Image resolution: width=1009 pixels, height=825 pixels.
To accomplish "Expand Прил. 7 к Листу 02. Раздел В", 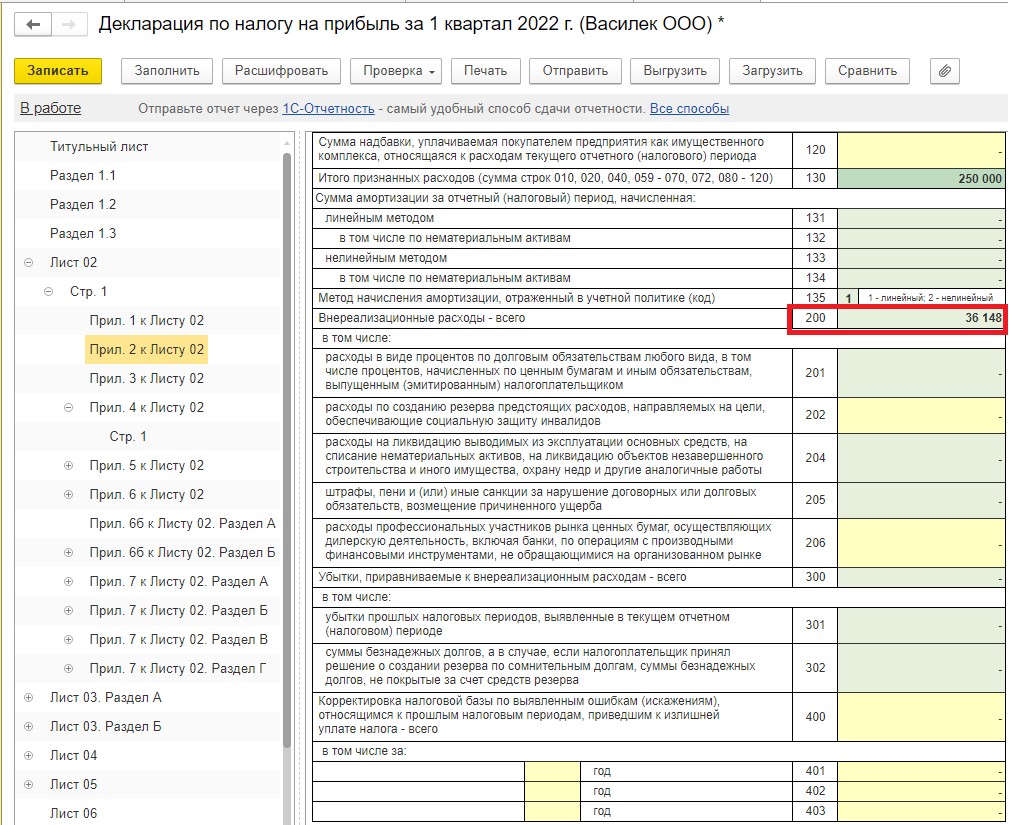I will coord(68,639).
